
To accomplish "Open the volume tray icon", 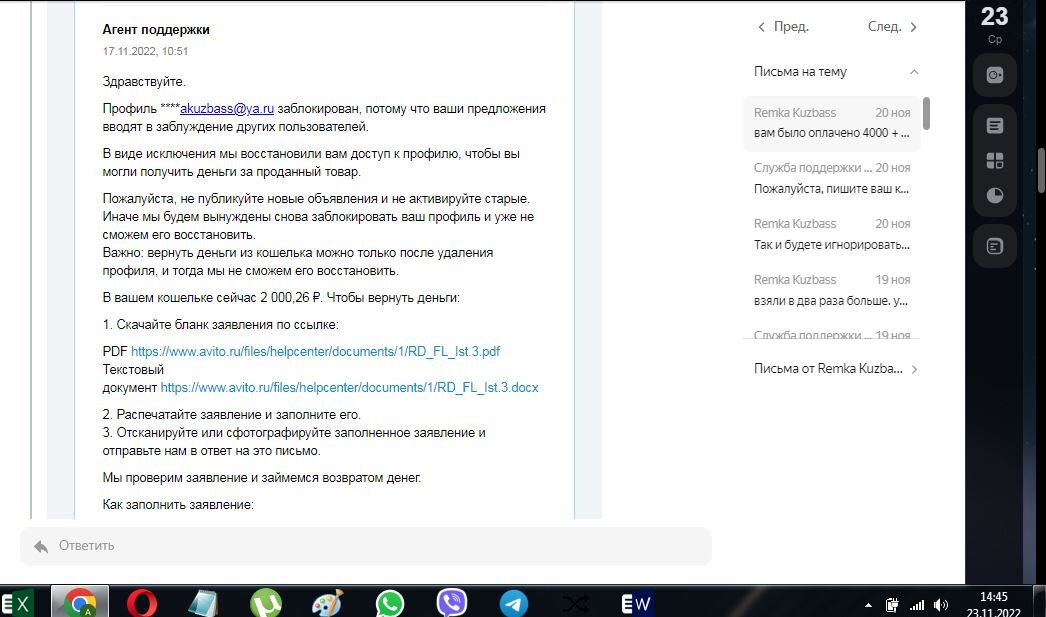I will [x=941, y=605].
